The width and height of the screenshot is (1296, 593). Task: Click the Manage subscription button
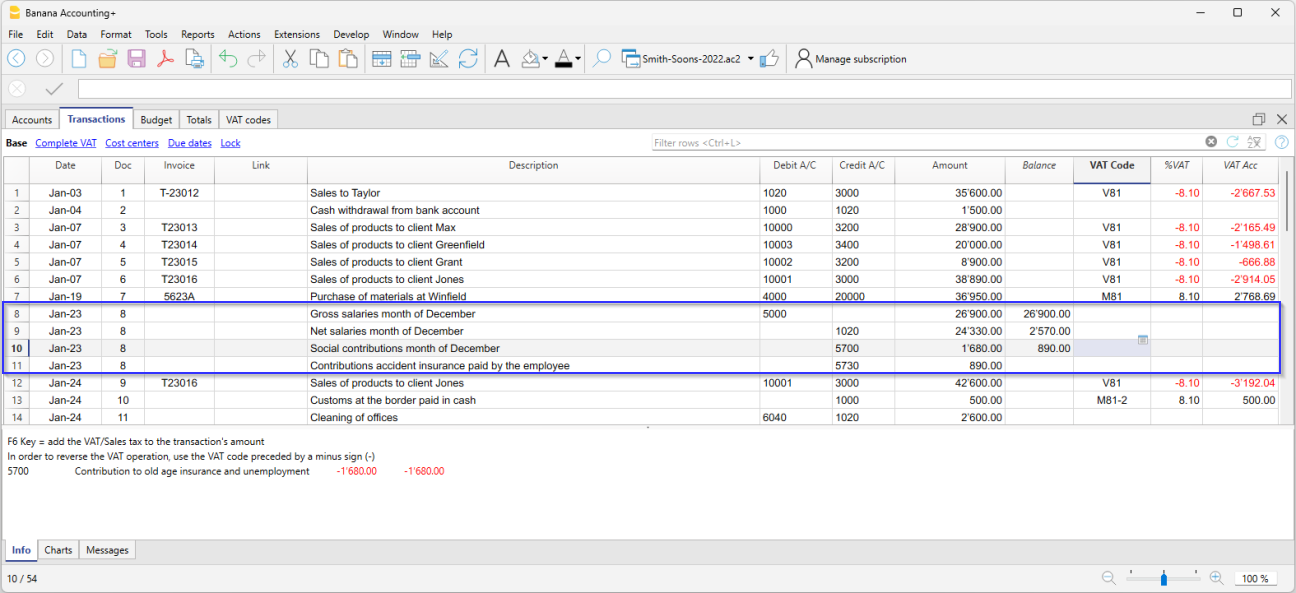click(x=851, y=59)
